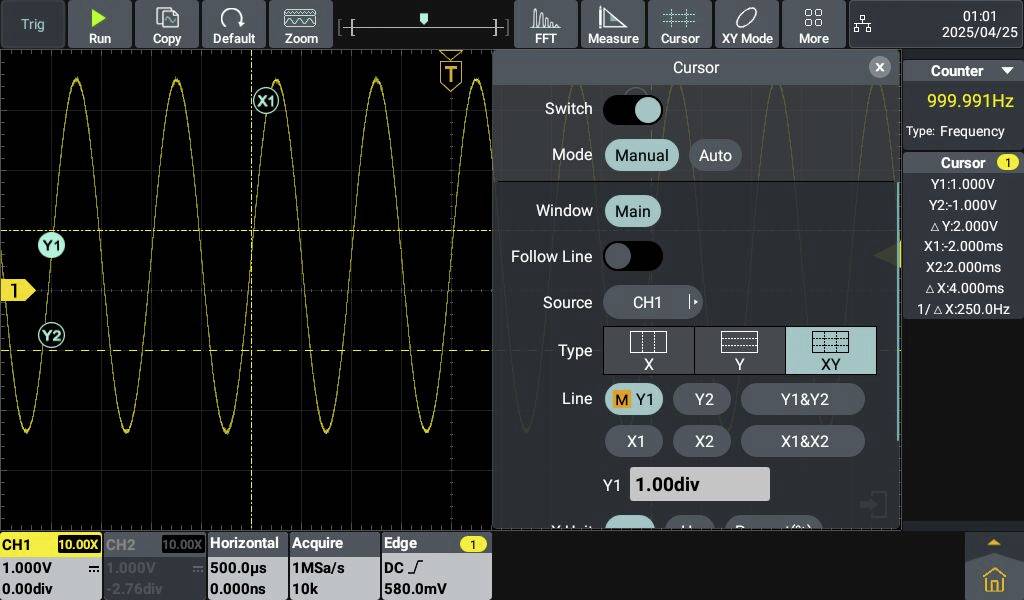Edit the Y1 1.00div input field
Image resolution: width=1024 pixels, height=600 pixels.
coord(698,483)
